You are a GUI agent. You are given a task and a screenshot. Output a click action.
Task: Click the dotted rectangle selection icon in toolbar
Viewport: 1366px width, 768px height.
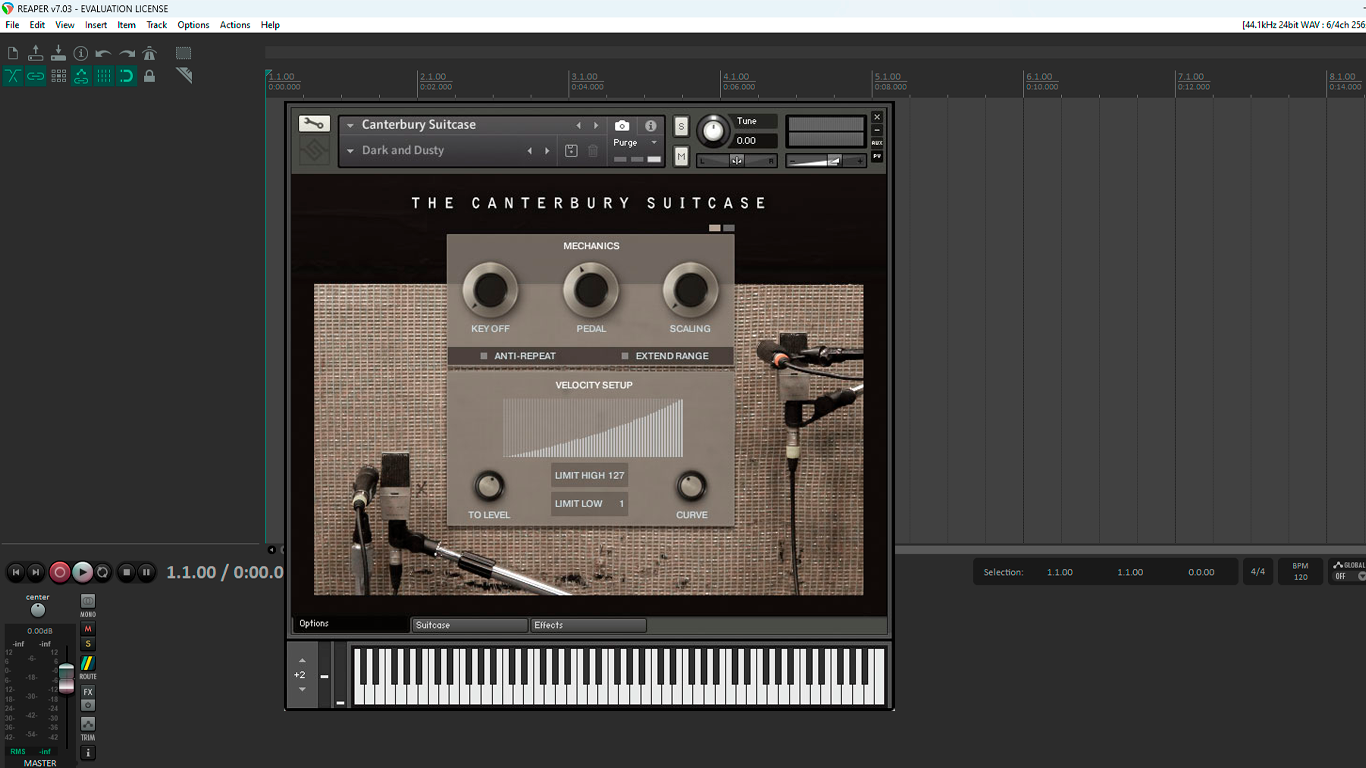tap(184, 53)
